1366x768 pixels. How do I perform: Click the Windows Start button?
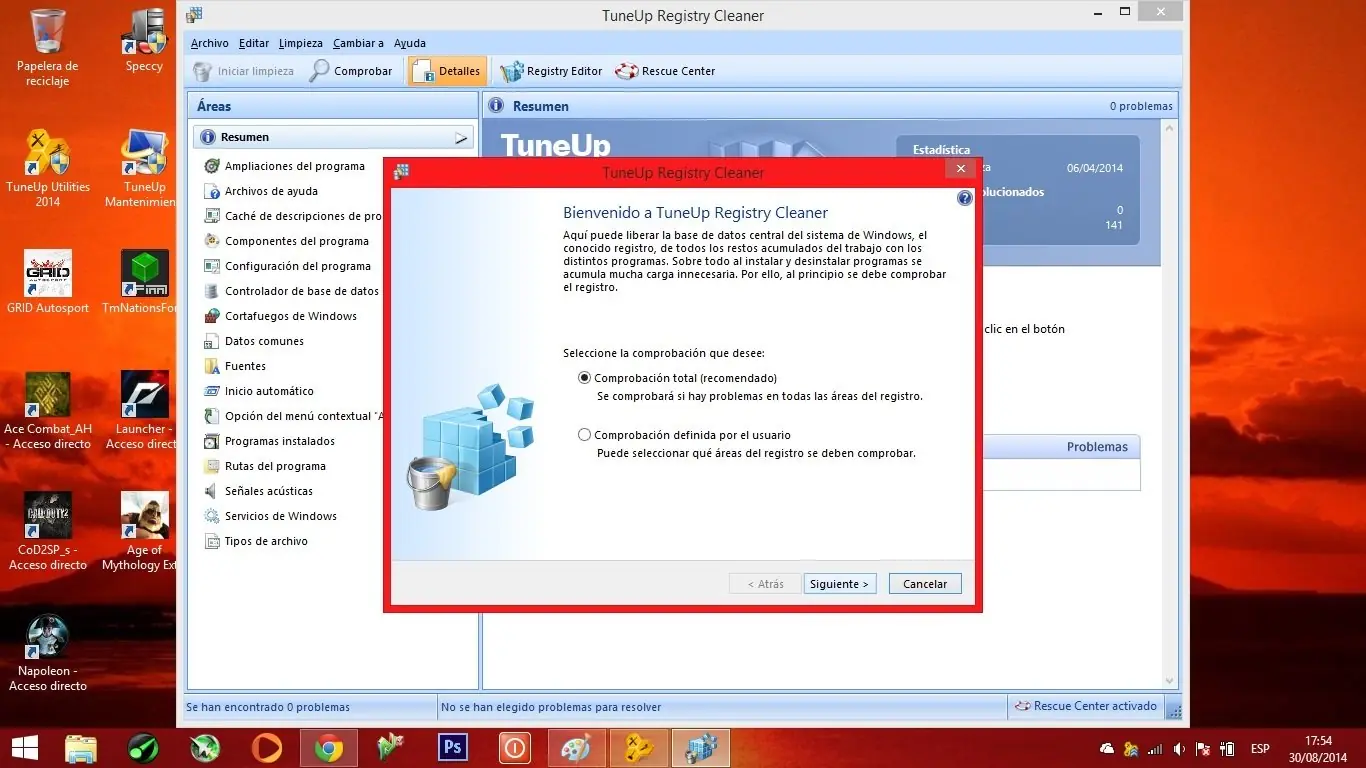24,748
